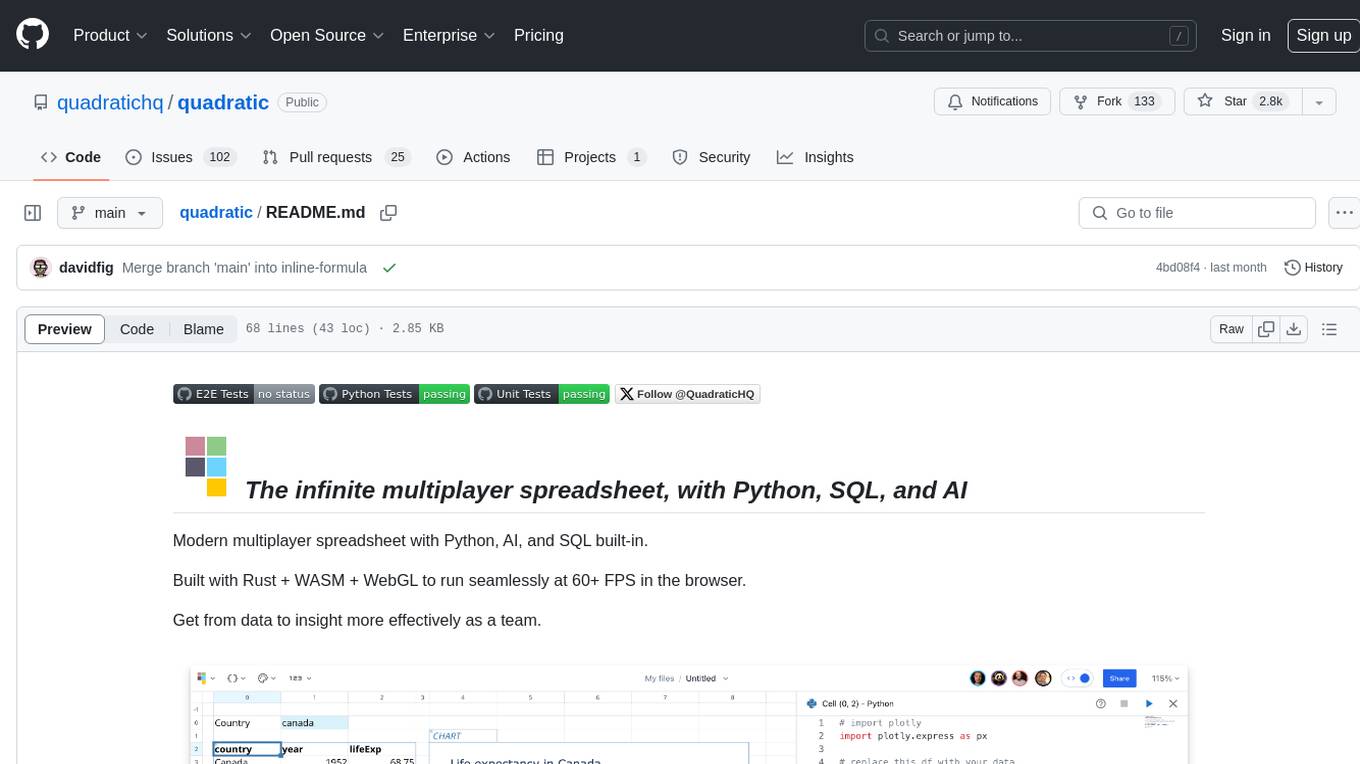The height and width of the screenshot is (764, 1360).
Task: Click the Issues count 102 badge
Action: 219,157
